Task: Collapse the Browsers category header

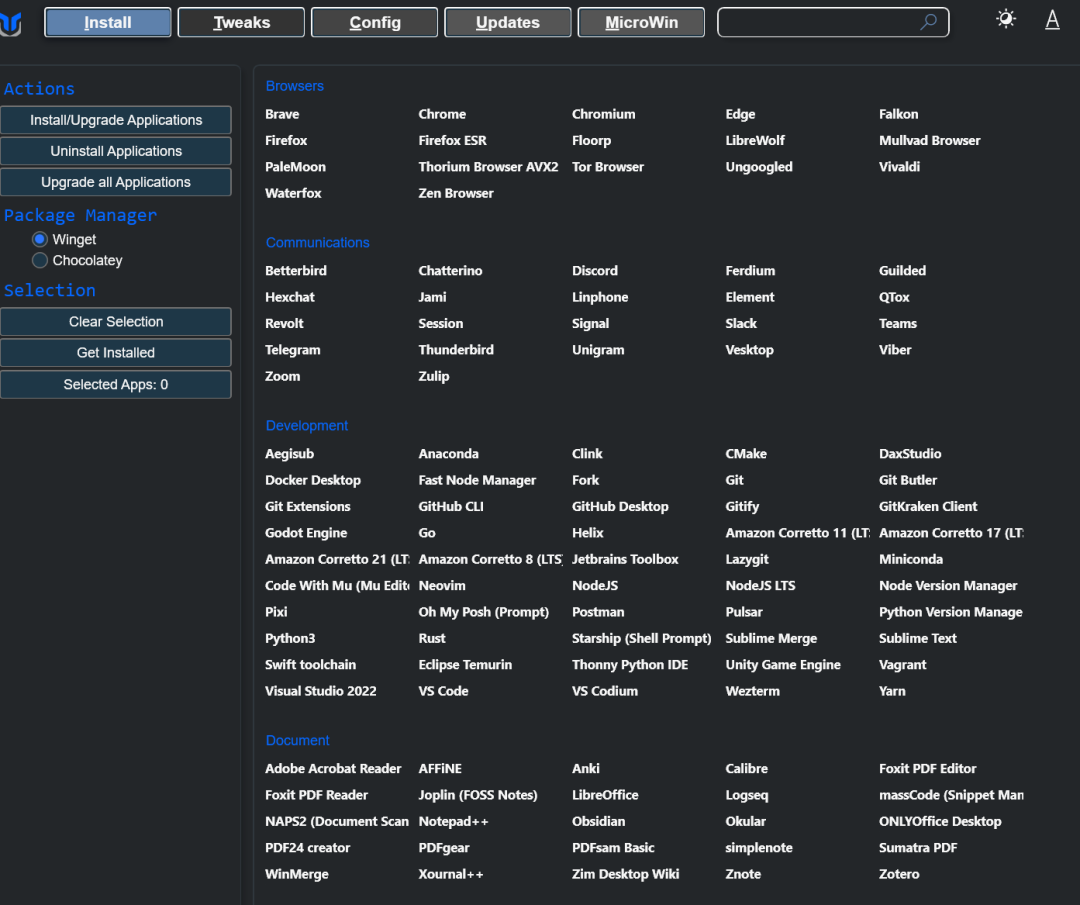Action: tap(295, 86)
